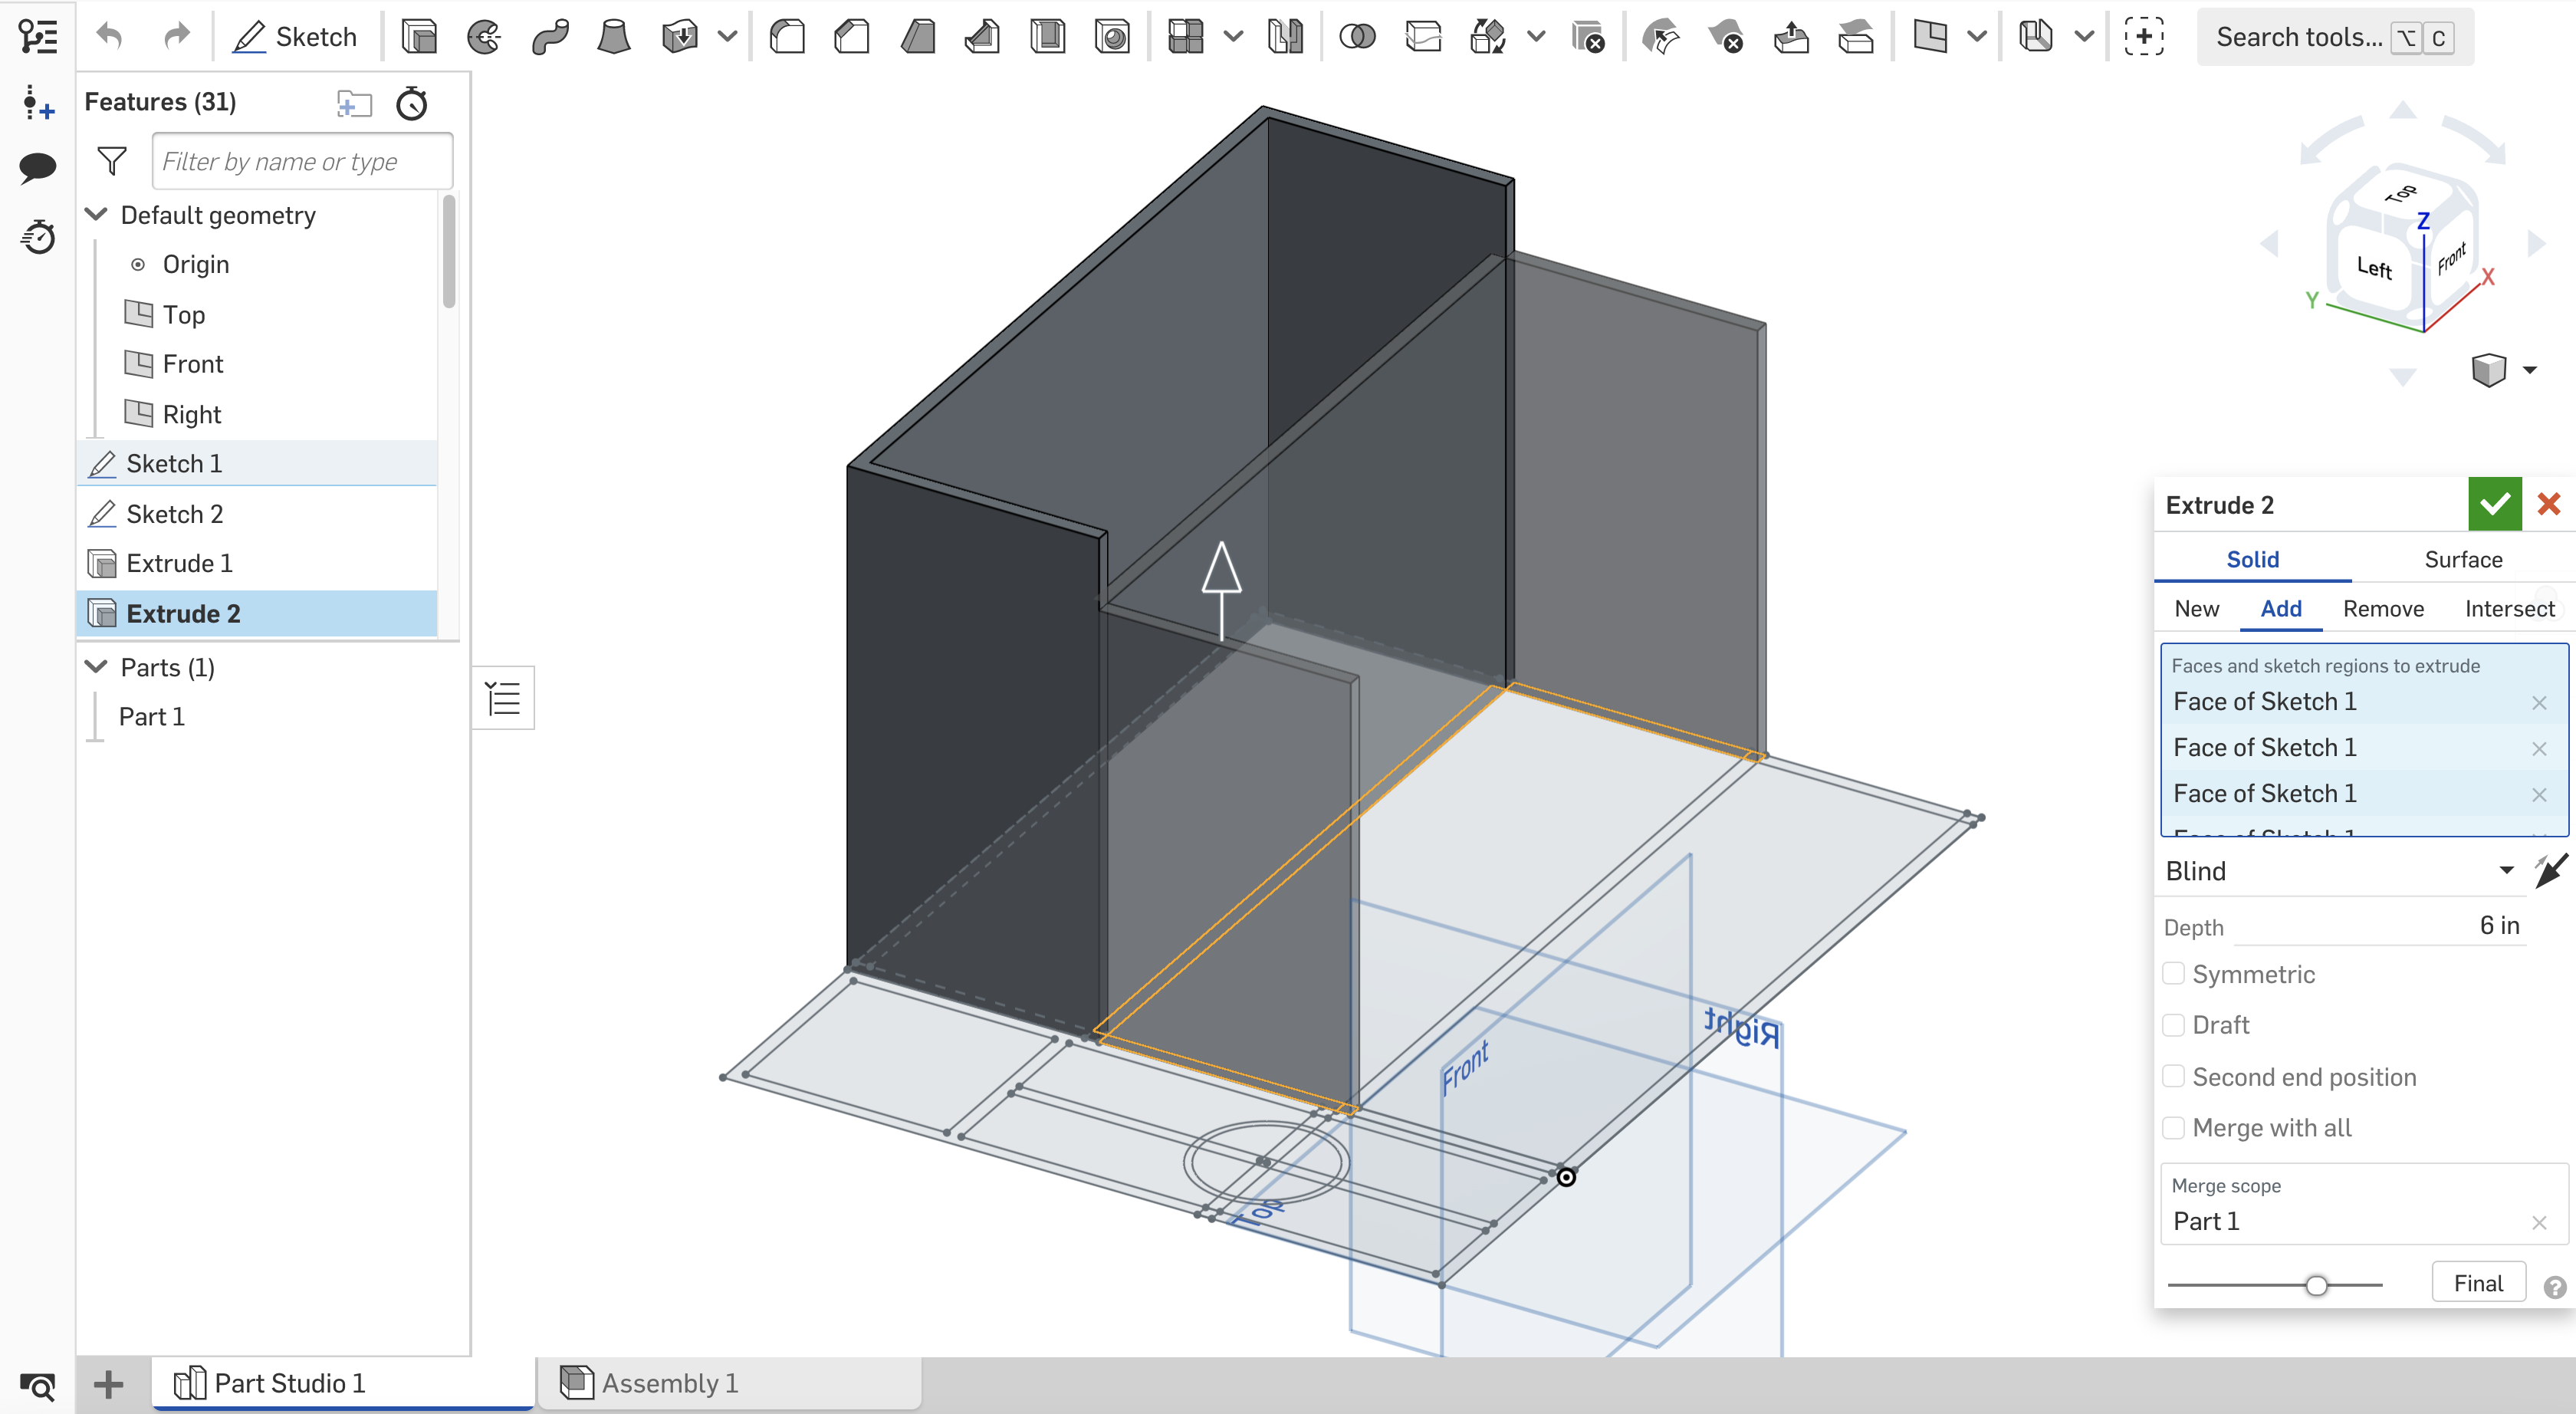Select the Sweep tool
The image size is (2576, 1414).
point(551,36)
